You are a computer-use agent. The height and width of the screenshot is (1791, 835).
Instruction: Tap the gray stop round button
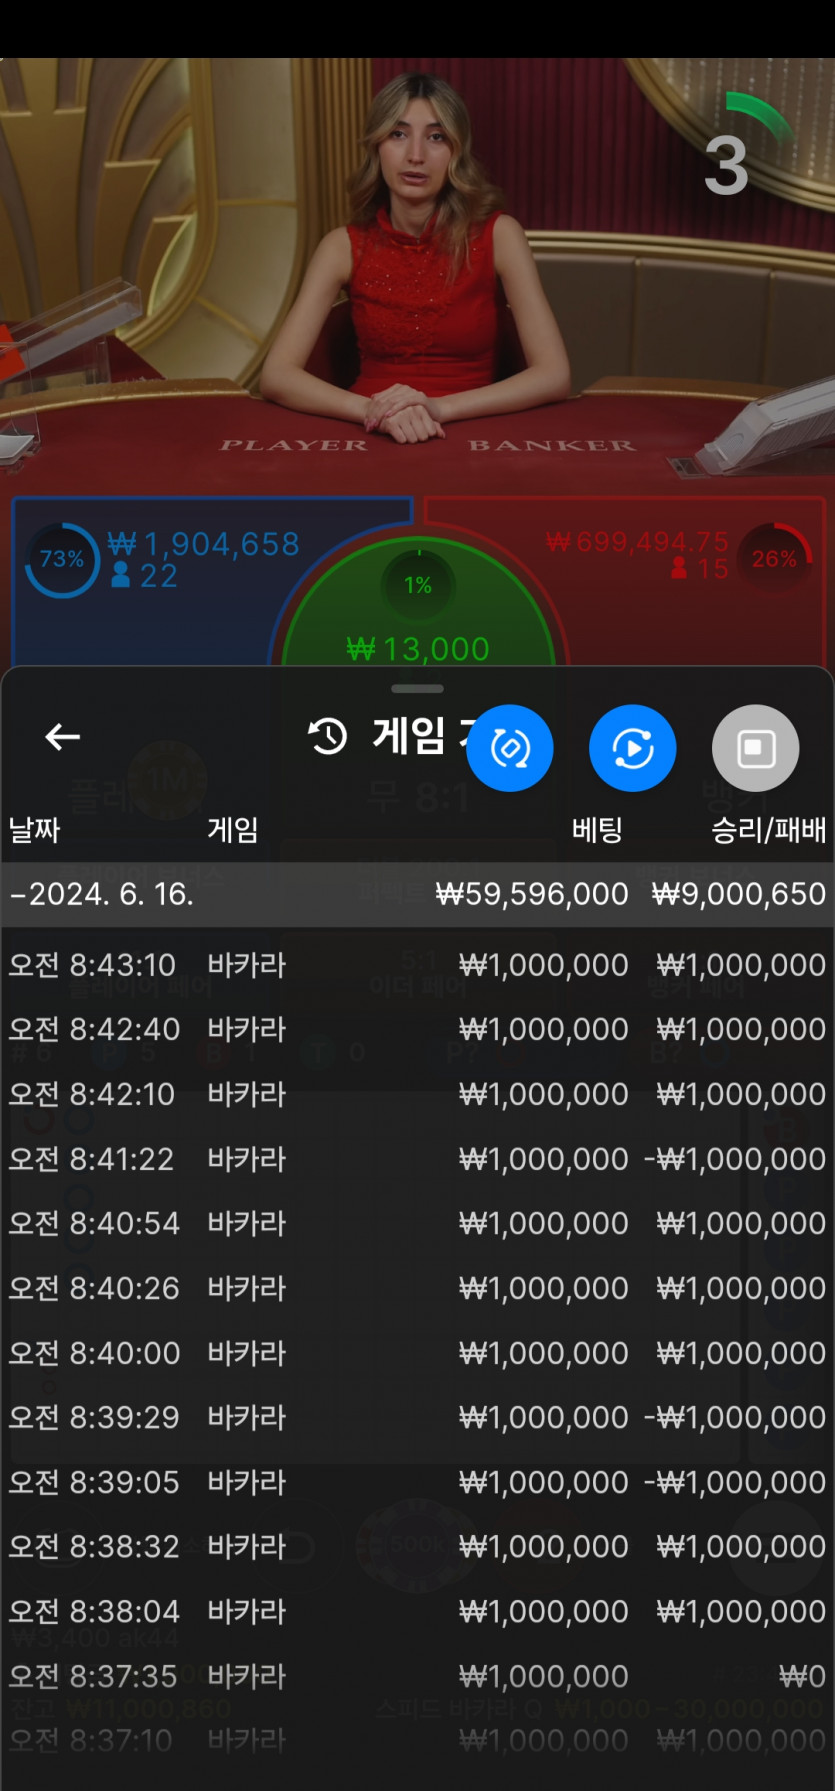756,748
